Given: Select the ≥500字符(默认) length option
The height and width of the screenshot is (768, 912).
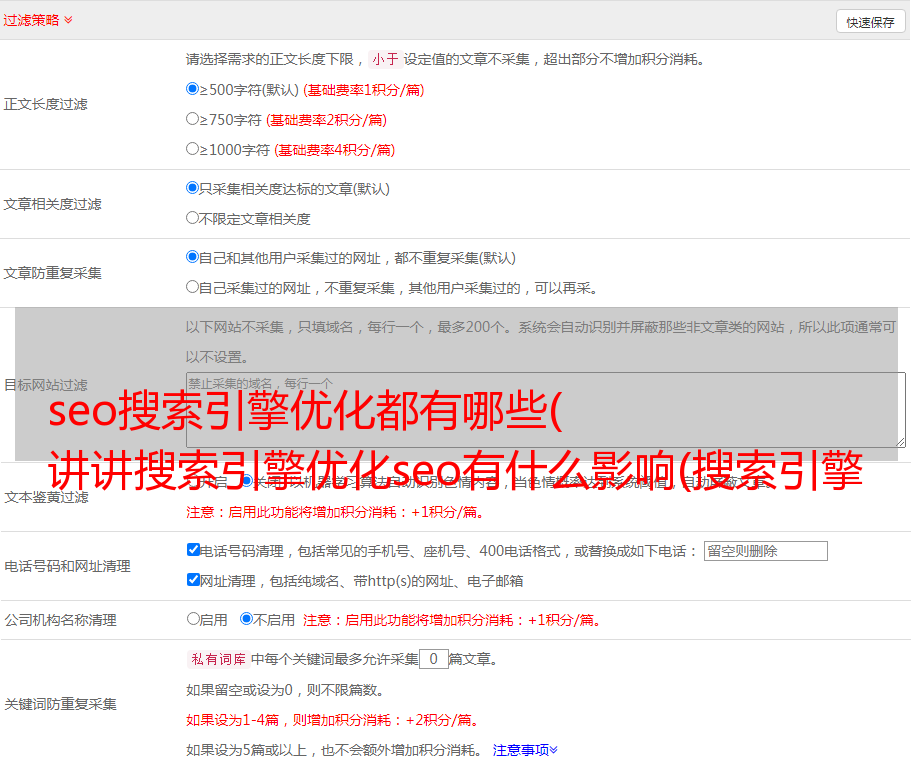Looking at the screenshot, I should pyautogui.click(x=193, y=89).
